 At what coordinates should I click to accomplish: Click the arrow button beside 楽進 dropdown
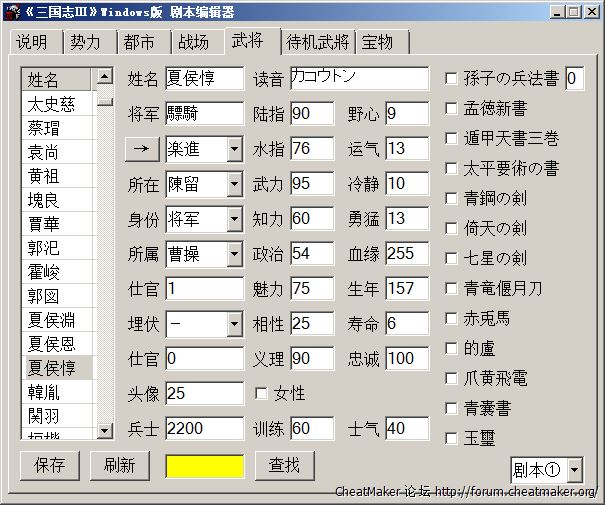pyautogui.click(x=141, y=149)
